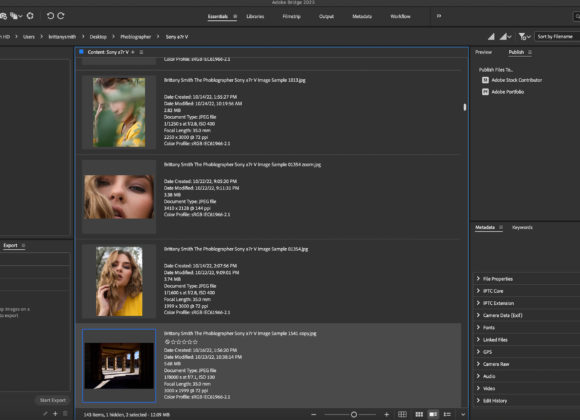
Task: Switch to the Output workspace
Action: pos(326,16)
